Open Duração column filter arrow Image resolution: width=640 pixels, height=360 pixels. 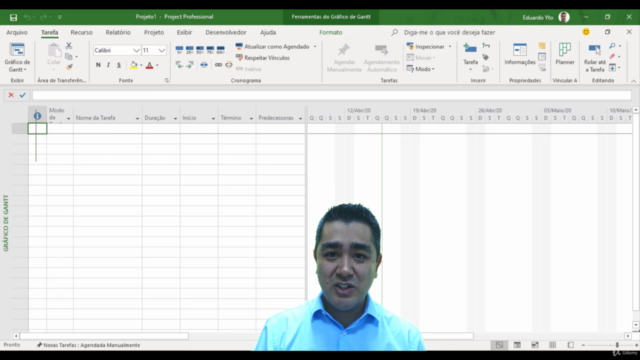175,118
